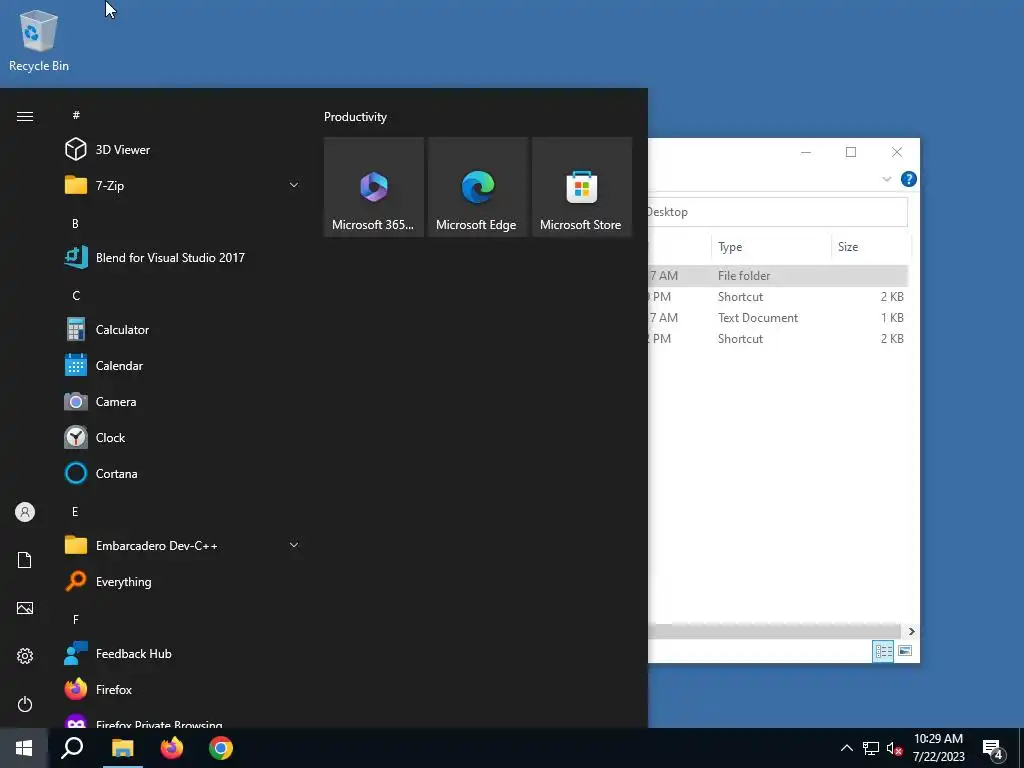The height and width of the screenshot is (768, 1024).
Task: Launch the Everything search app
Action: click(183, 581)
